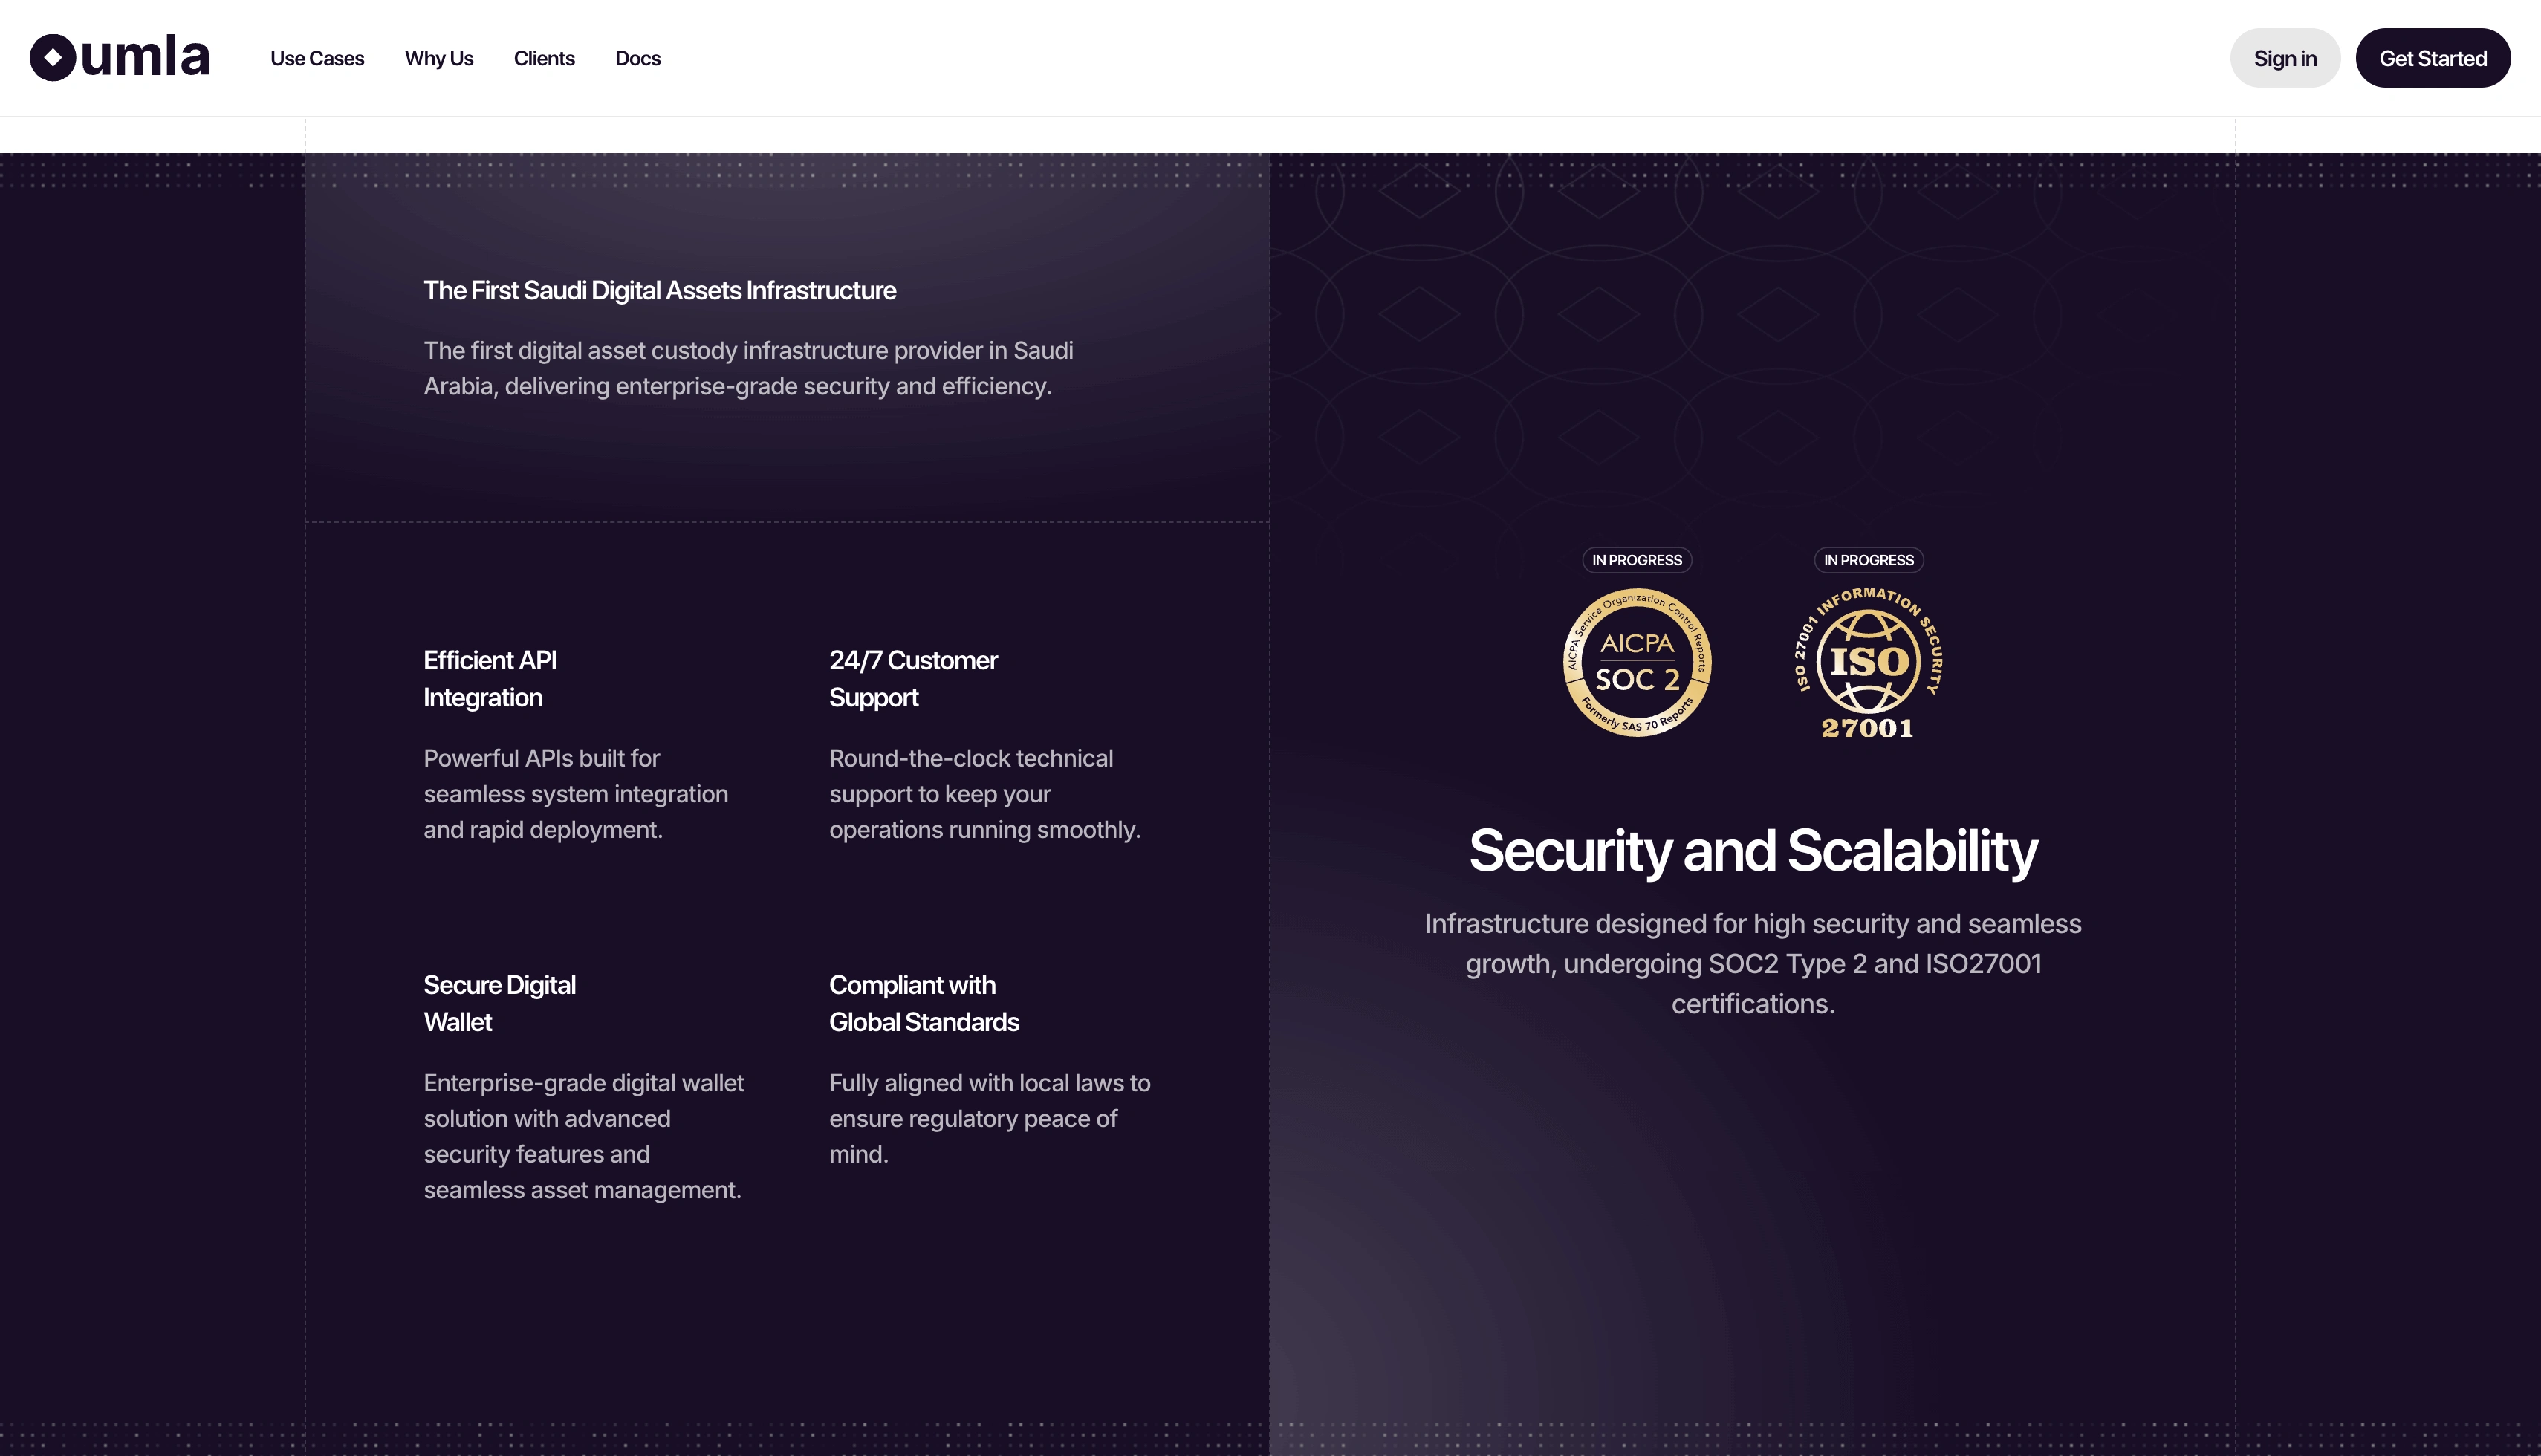2541x1456 pixels.
Task: Click the AICPA SOC 2 badge
Action: pyautogui.click(x=1637, y=662)
